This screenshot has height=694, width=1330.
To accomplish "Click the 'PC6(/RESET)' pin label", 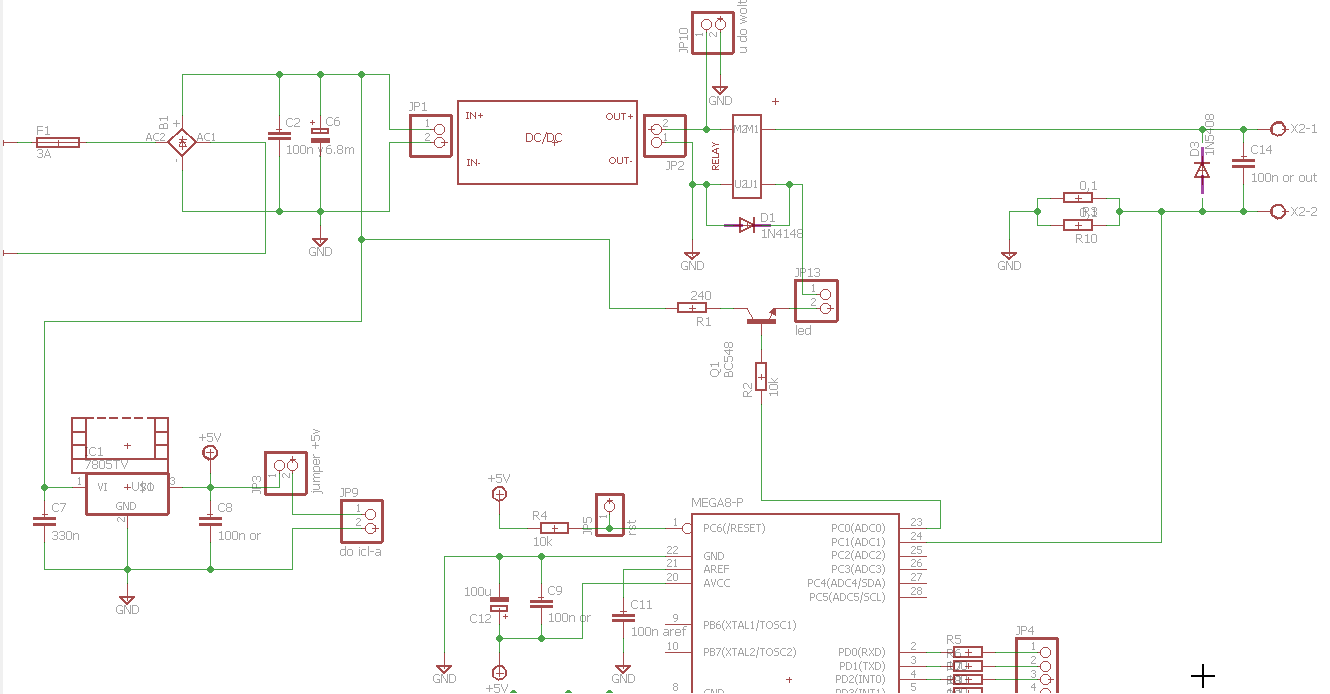I will tap(734, 528).
